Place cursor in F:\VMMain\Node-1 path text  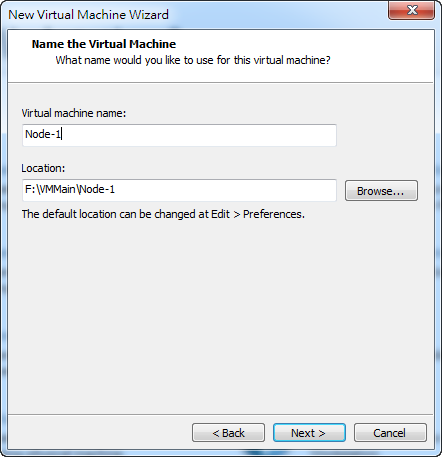click(x=70, y=189)
